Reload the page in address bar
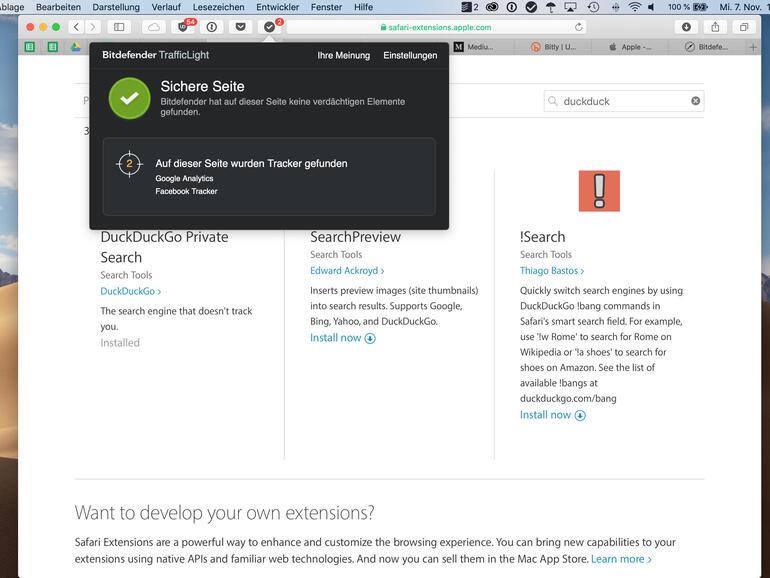 (x=578, y=27)
